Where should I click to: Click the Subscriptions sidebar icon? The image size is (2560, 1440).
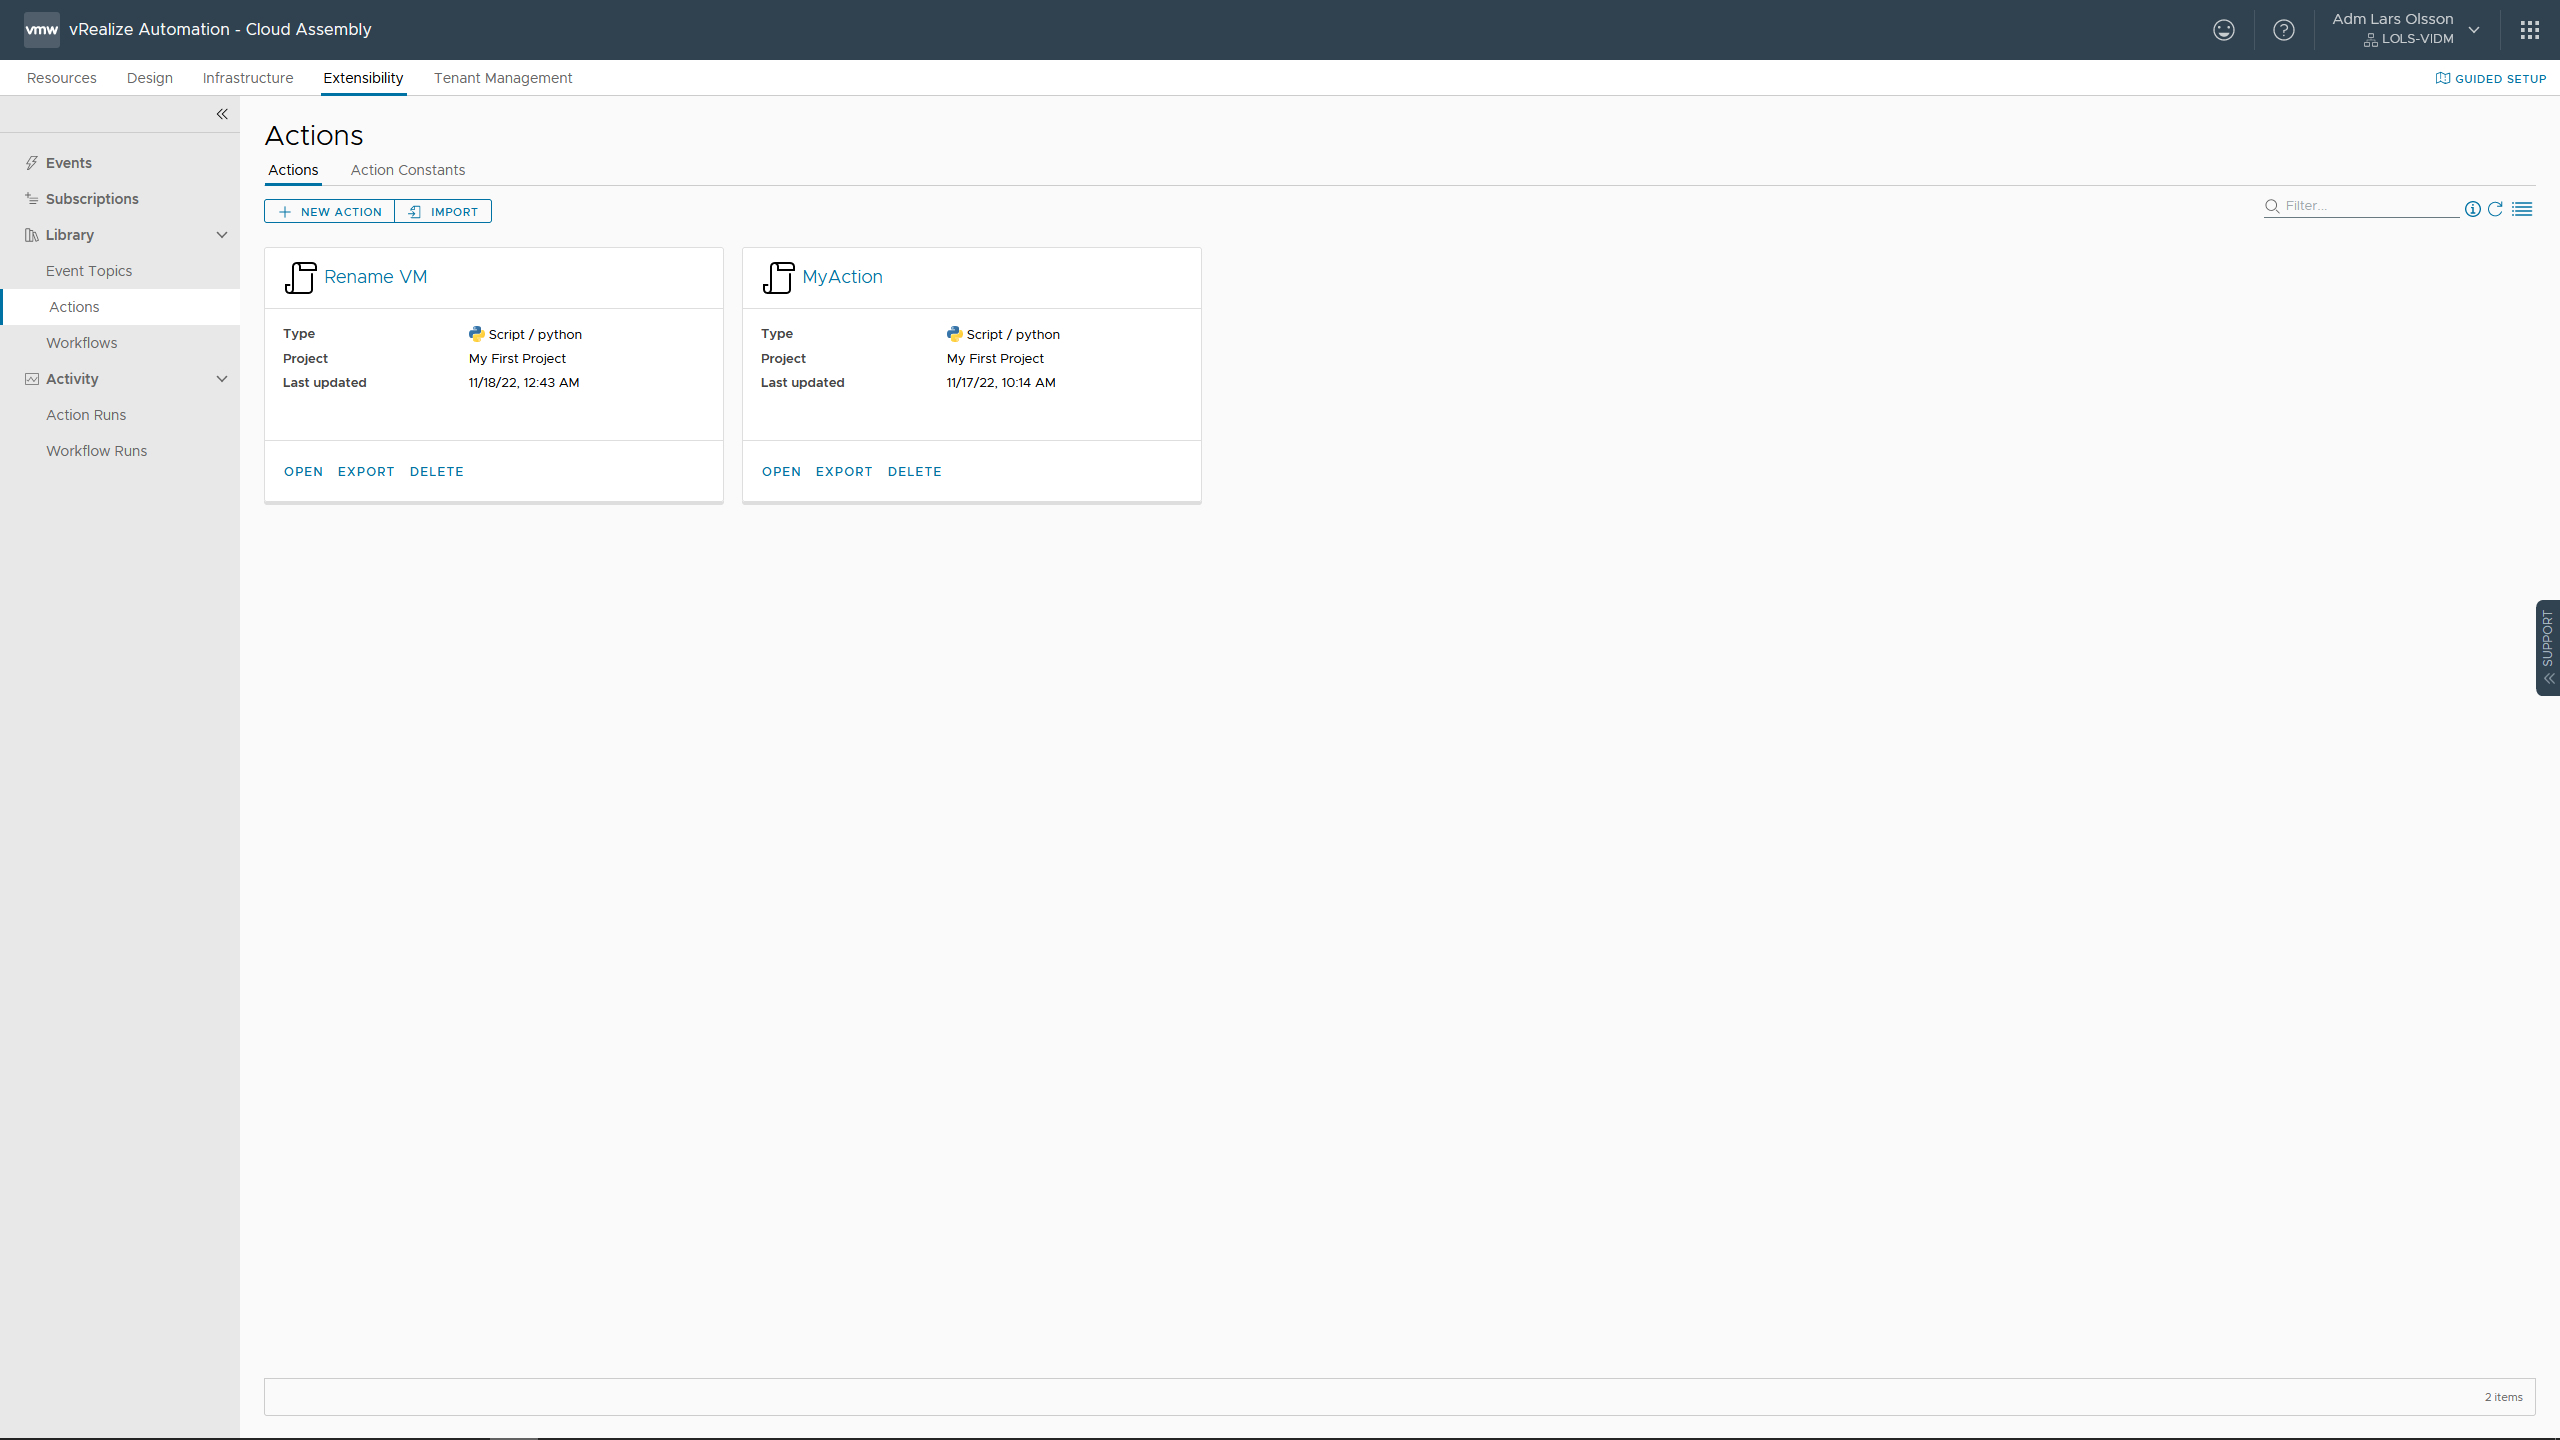pos(32,199)
